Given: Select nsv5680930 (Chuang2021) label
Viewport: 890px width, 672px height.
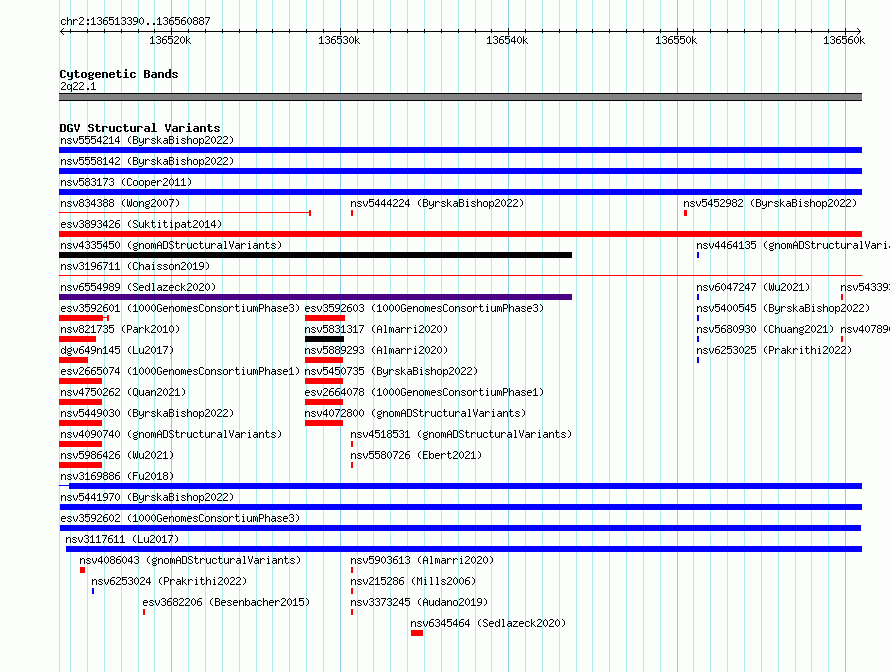Looking at the screenshot, I should pyautogui.click(x=765, y=329).
